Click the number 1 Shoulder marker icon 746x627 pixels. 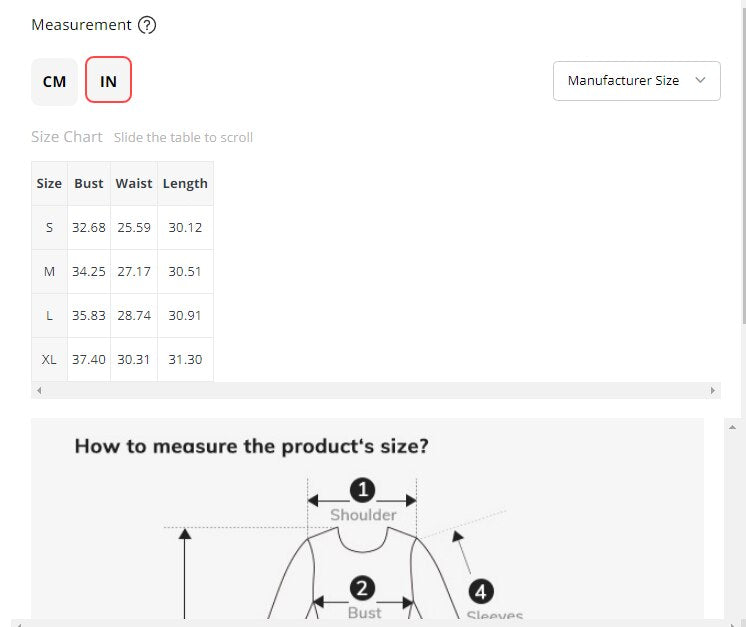[363, 490]
